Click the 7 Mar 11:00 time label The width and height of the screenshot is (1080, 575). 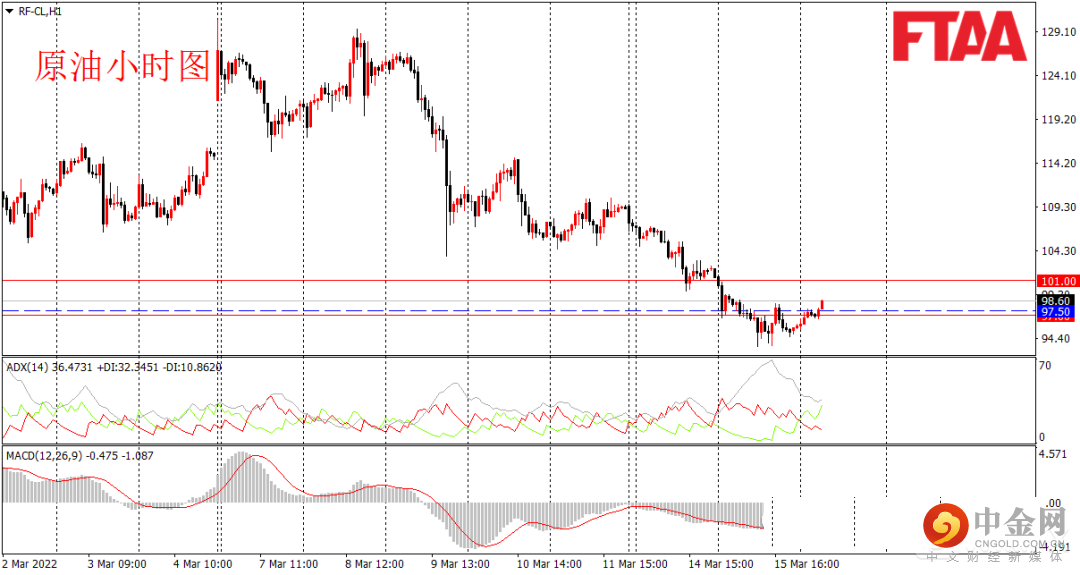[x=289, y=564]
